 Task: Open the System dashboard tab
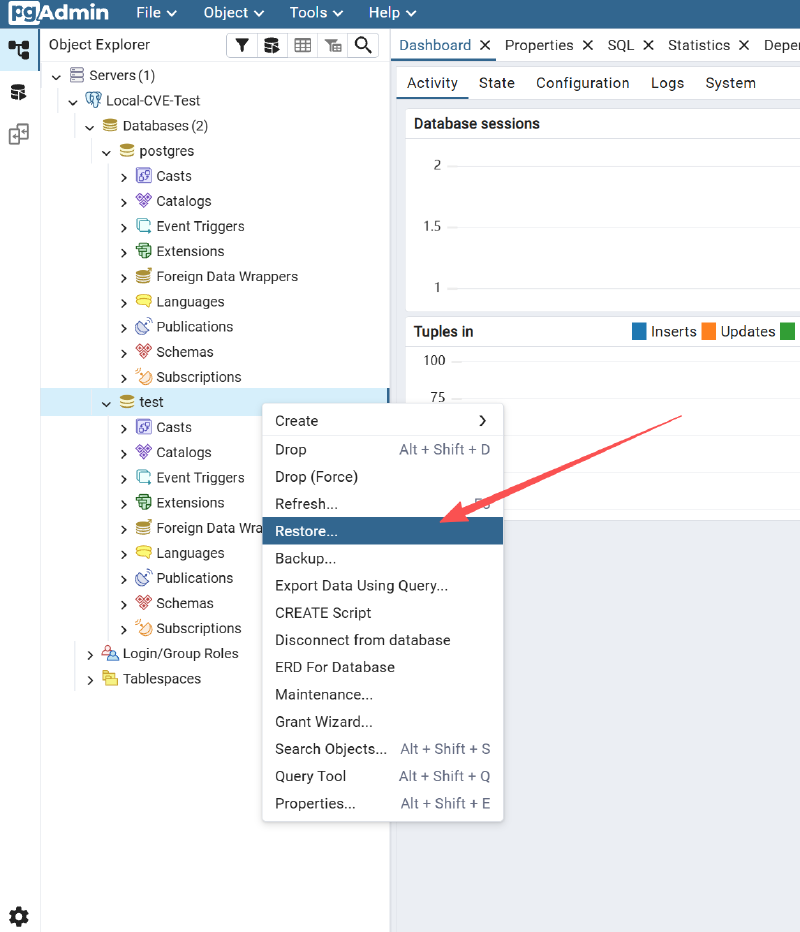pos(730,83)
